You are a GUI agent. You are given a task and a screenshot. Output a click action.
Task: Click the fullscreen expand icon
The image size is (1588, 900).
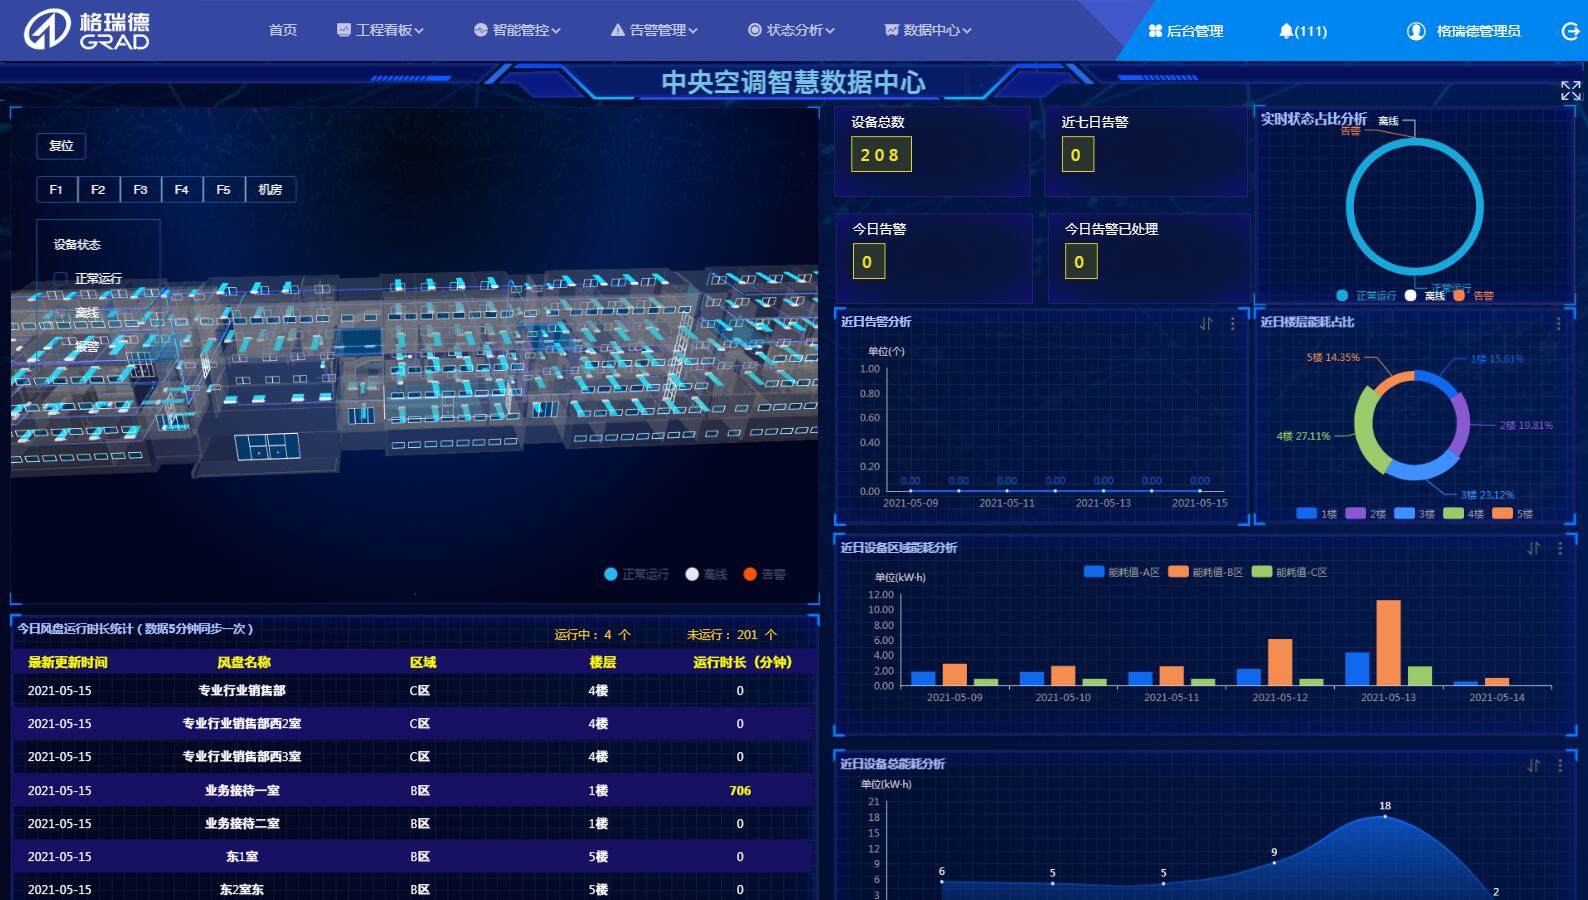point(1570,91)
